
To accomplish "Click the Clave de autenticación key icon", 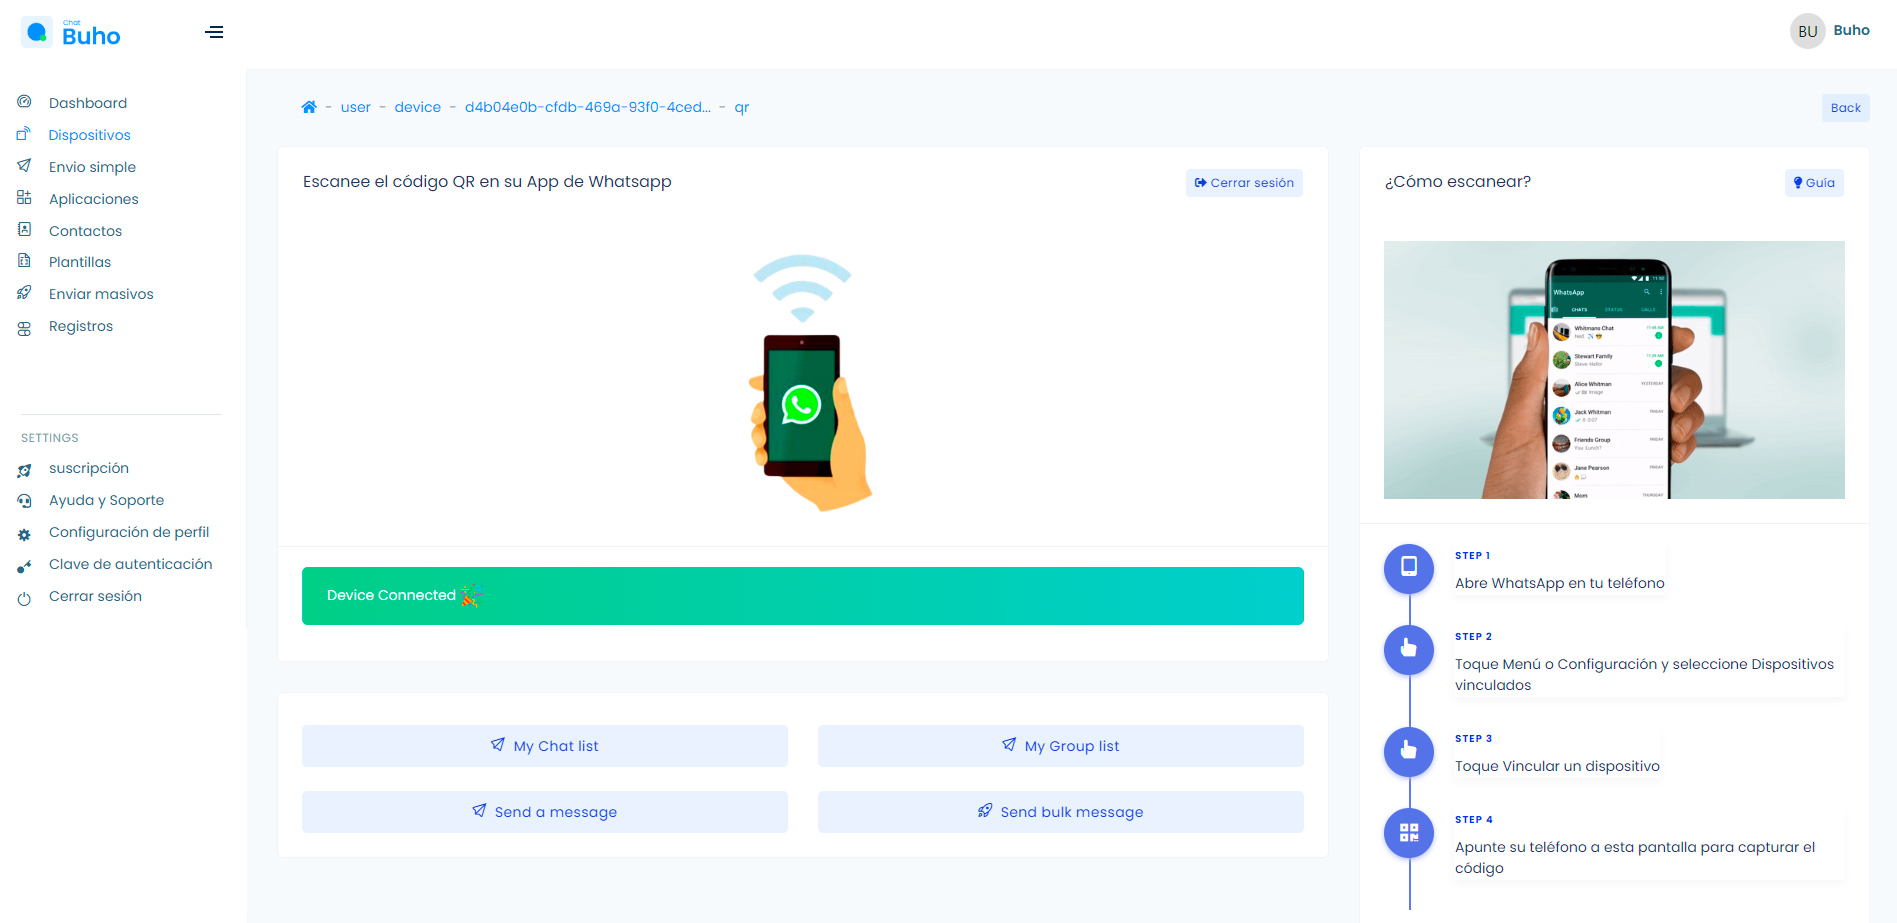I will 25,566.
